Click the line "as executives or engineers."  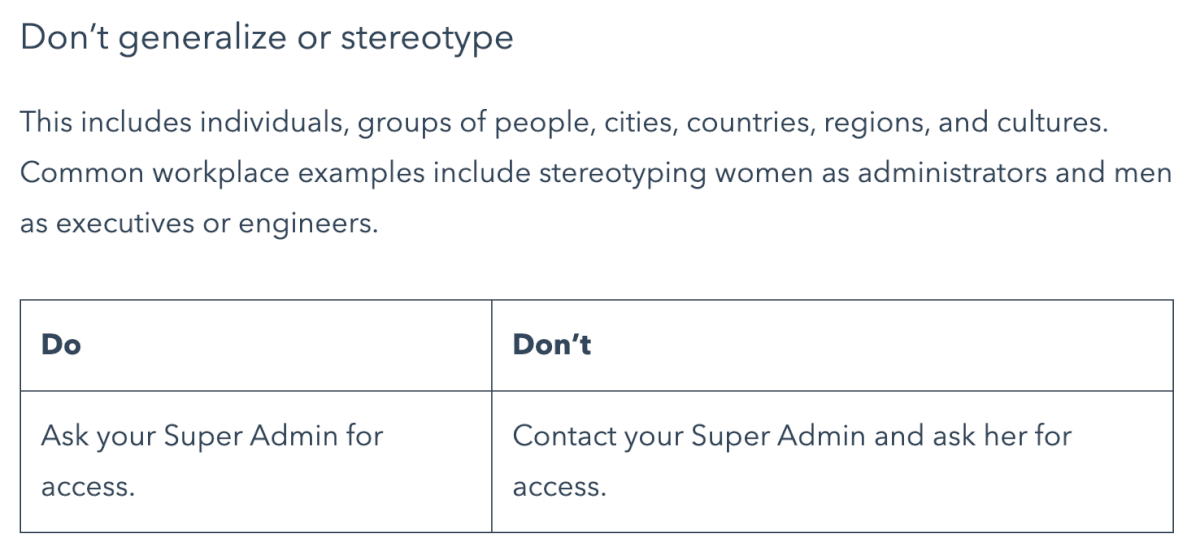tap(200, 223)
